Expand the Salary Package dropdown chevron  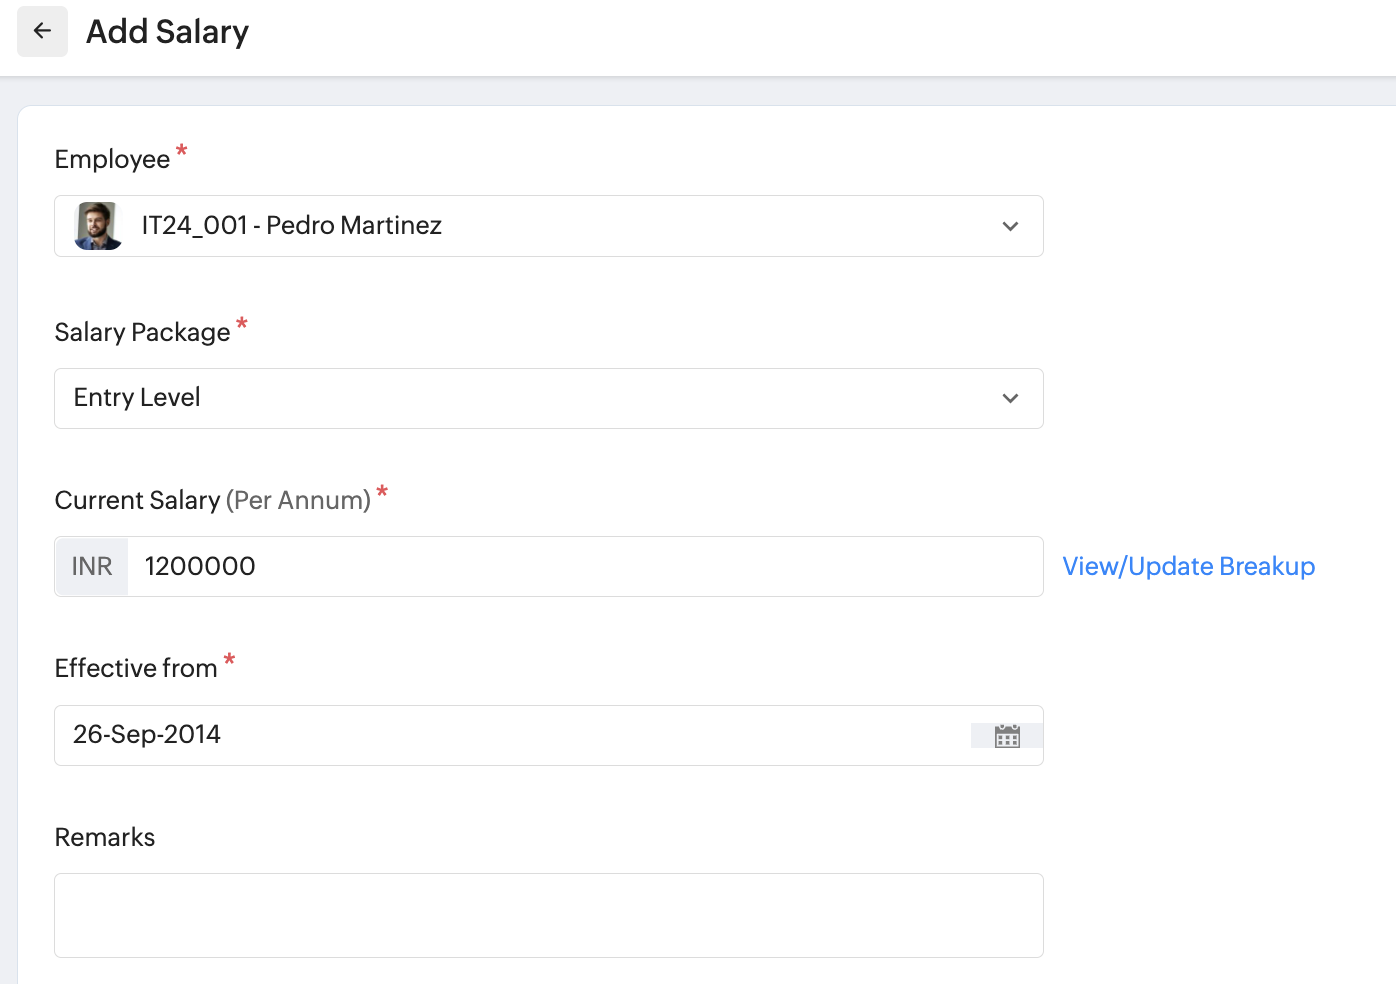click(x=1010, y=398)
